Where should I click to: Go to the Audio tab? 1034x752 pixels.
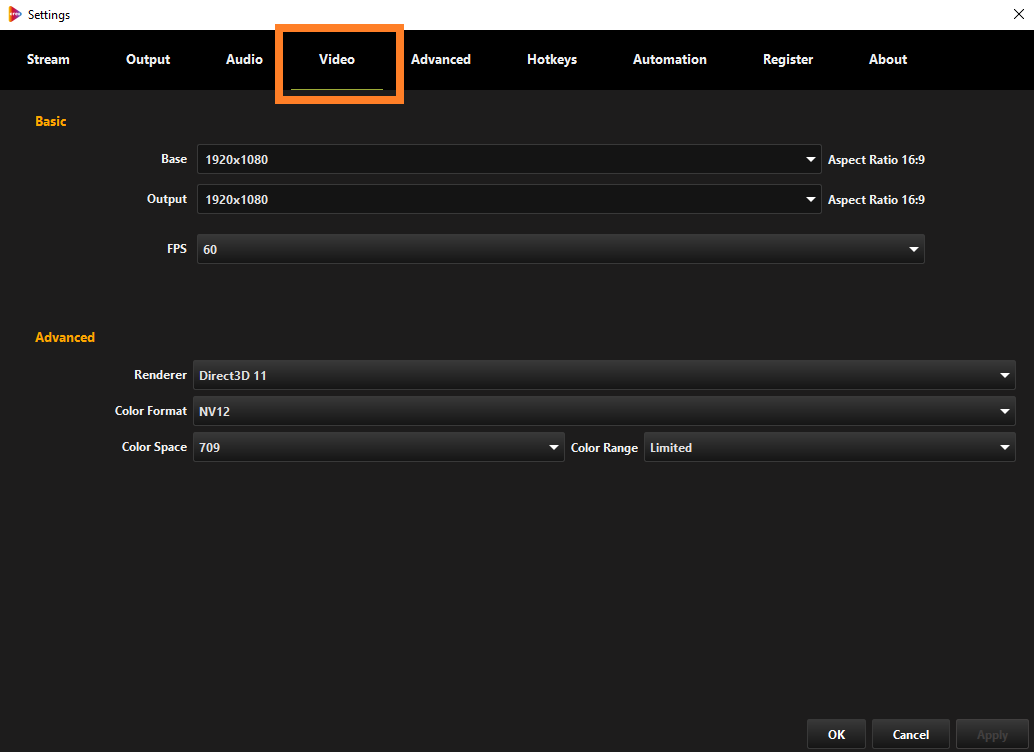(244, 59)
